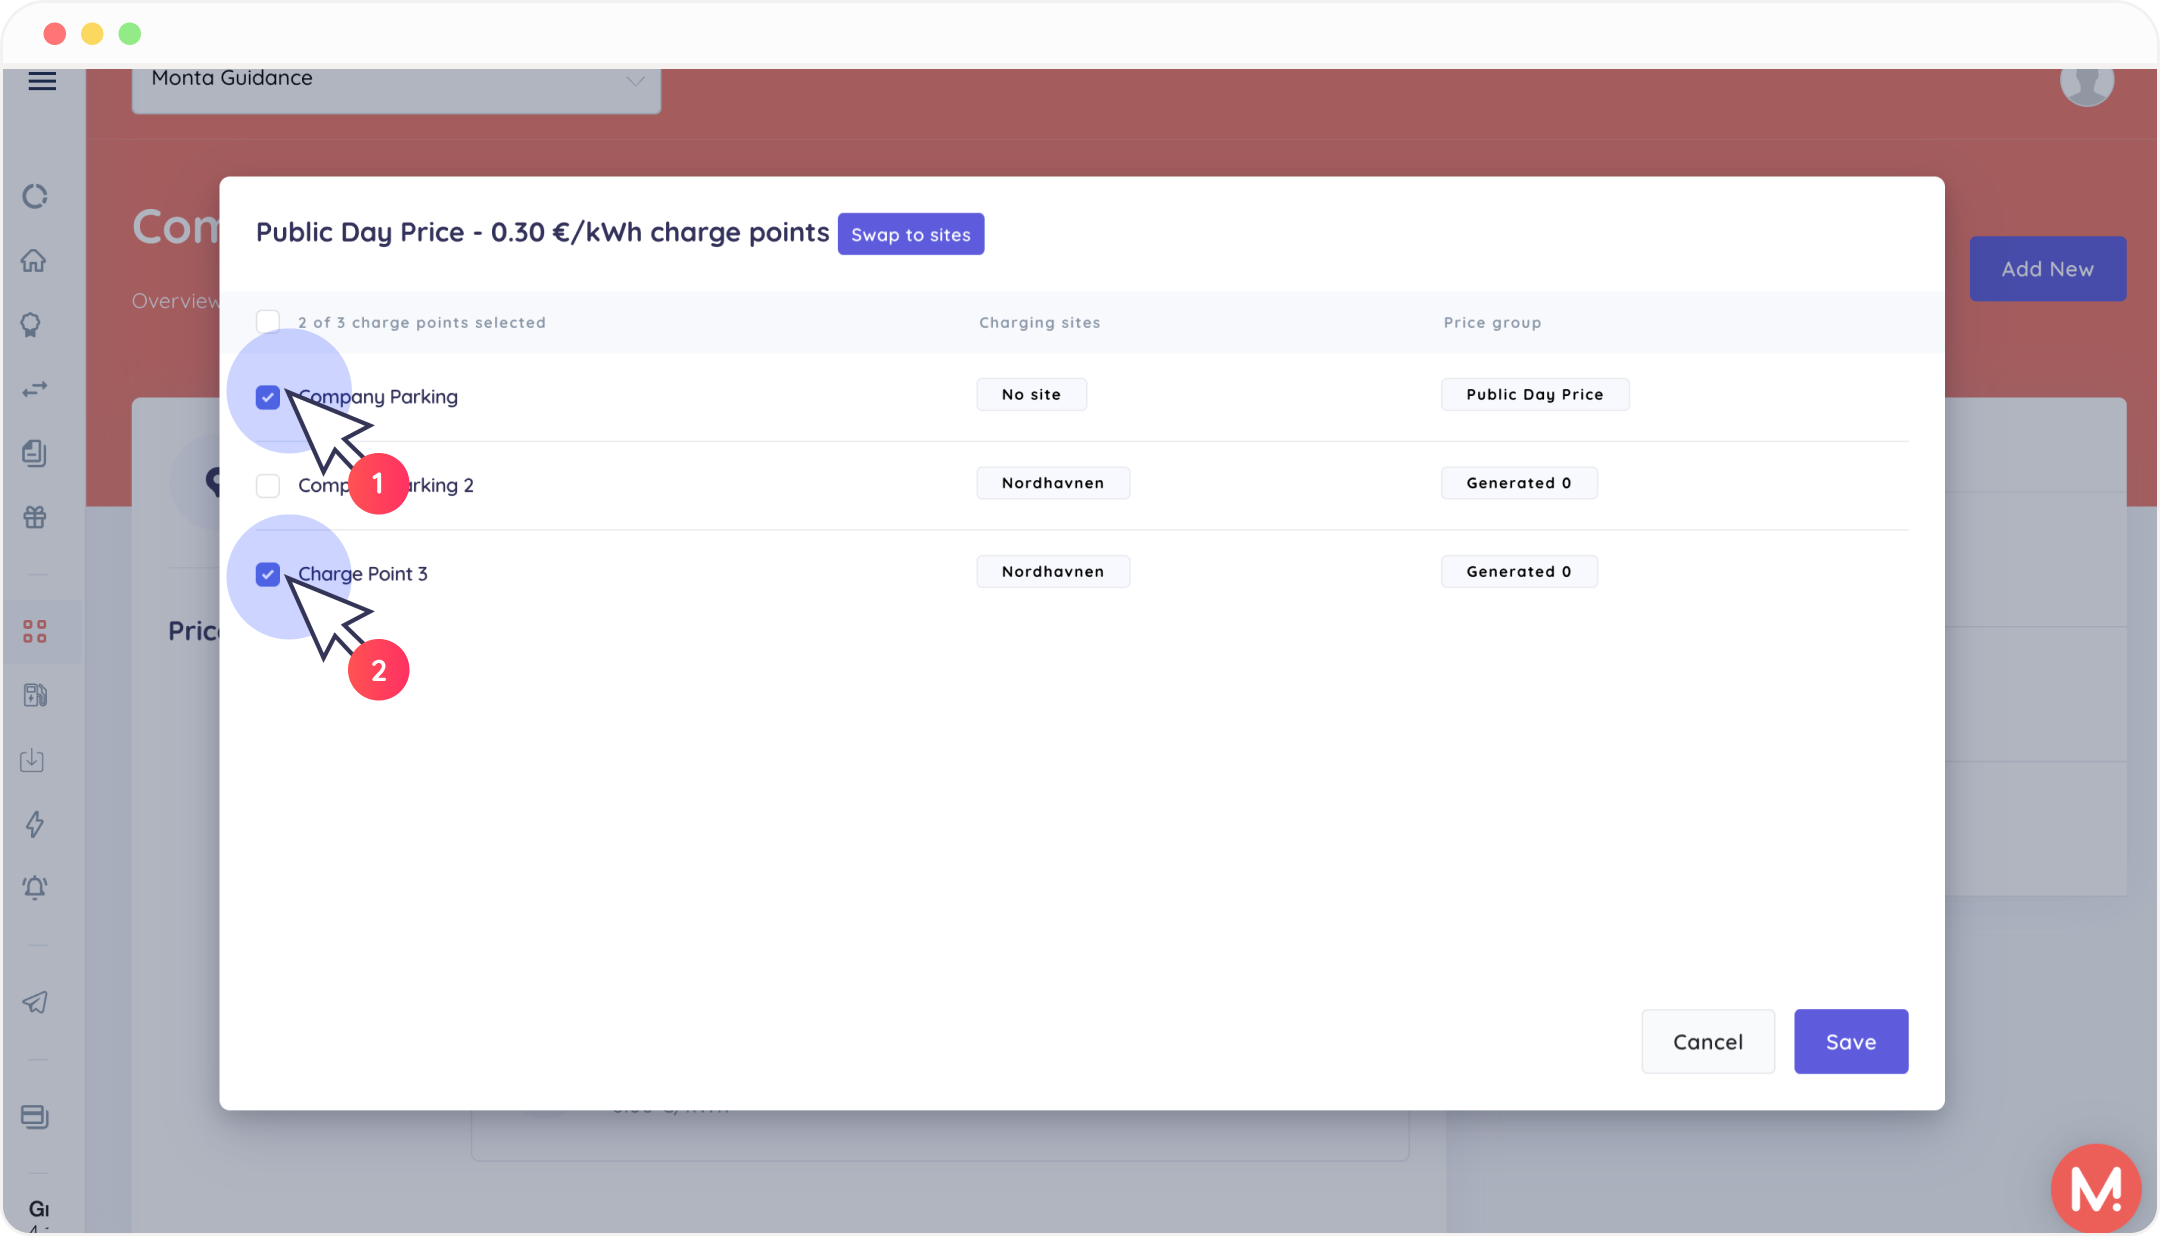Open the download tray sidebar icon
This screenshot has width=2160, height=1237.
(32, 760)
